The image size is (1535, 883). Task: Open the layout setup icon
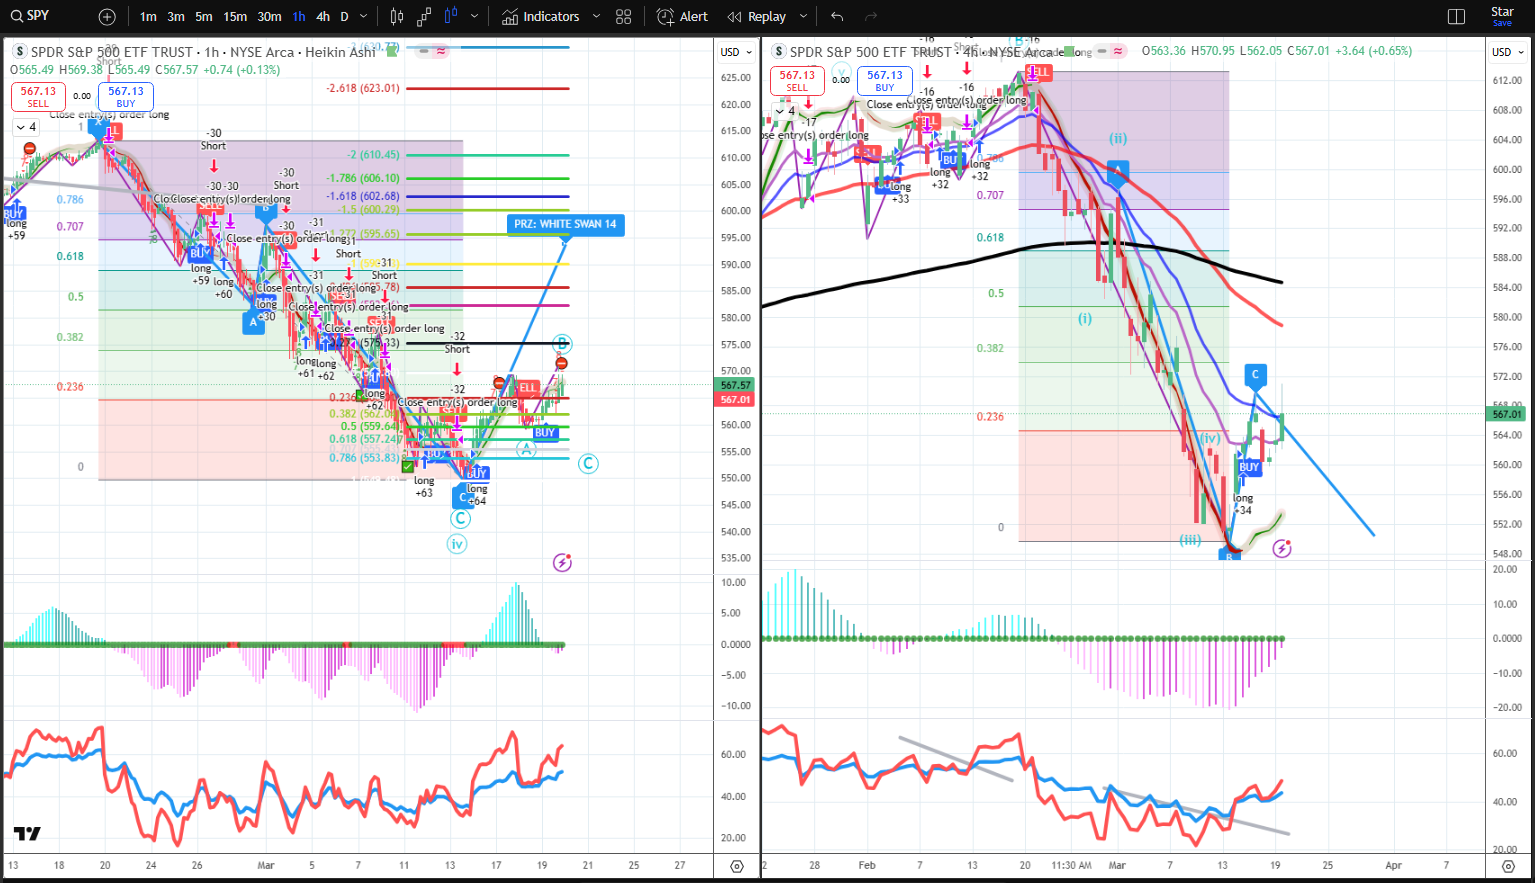[1456, 17]
